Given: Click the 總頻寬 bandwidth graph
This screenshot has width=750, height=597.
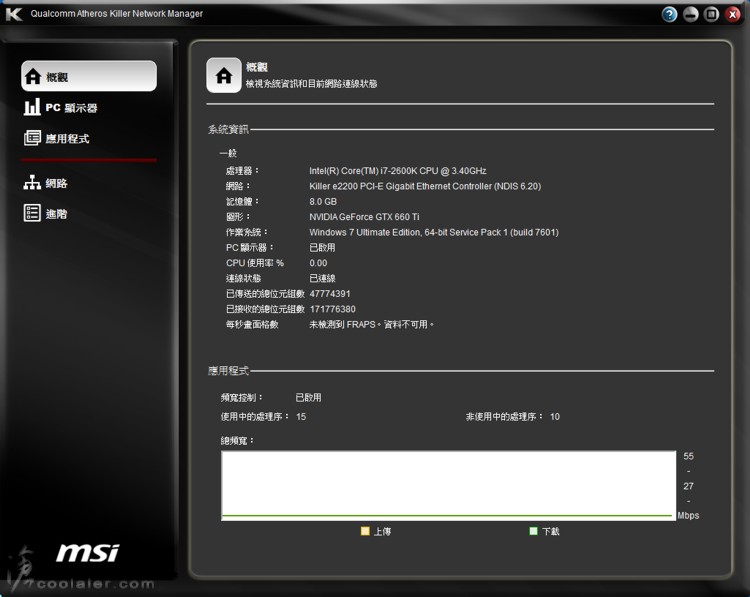Looking at the screenshot, I should coord(449,485).
